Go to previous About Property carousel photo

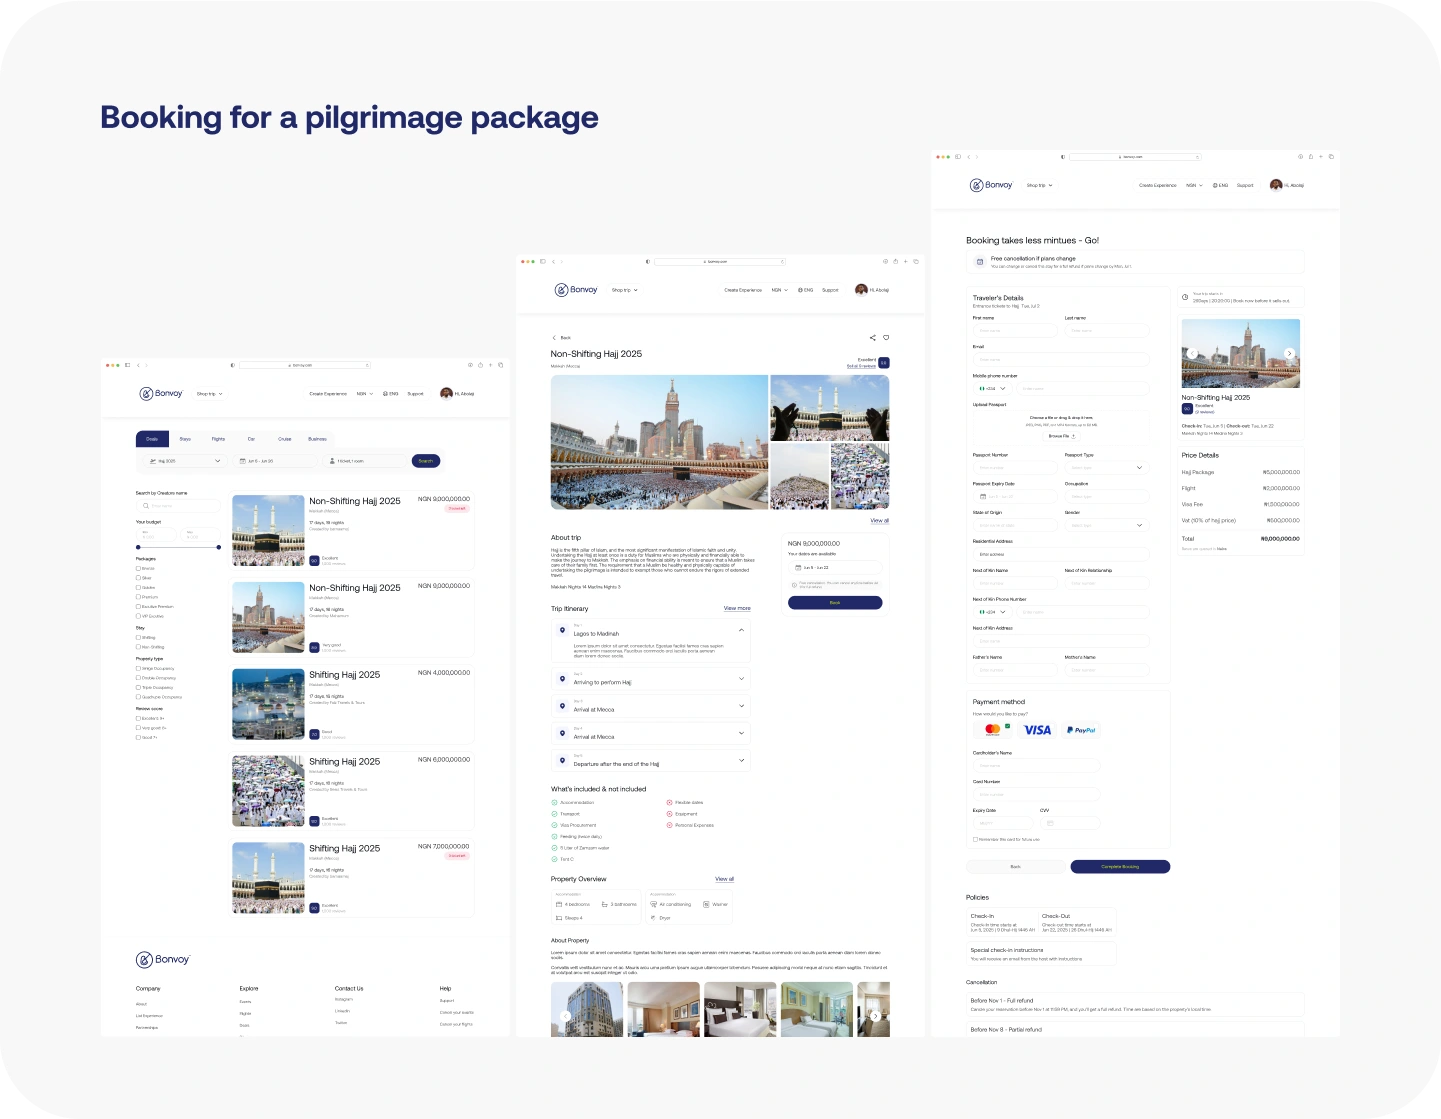pyautogui.click(x=566, y=1016)
